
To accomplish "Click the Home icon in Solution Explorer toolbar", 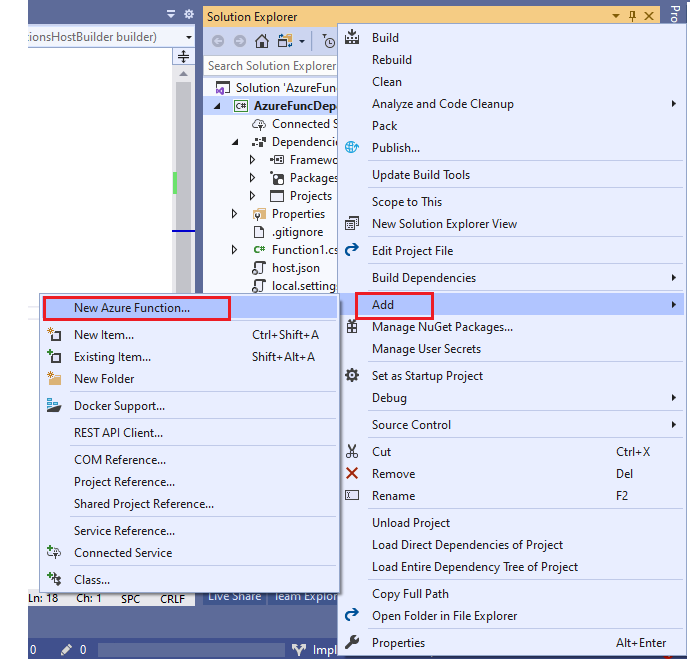I will pyautogui.click(x=262, y=41).
